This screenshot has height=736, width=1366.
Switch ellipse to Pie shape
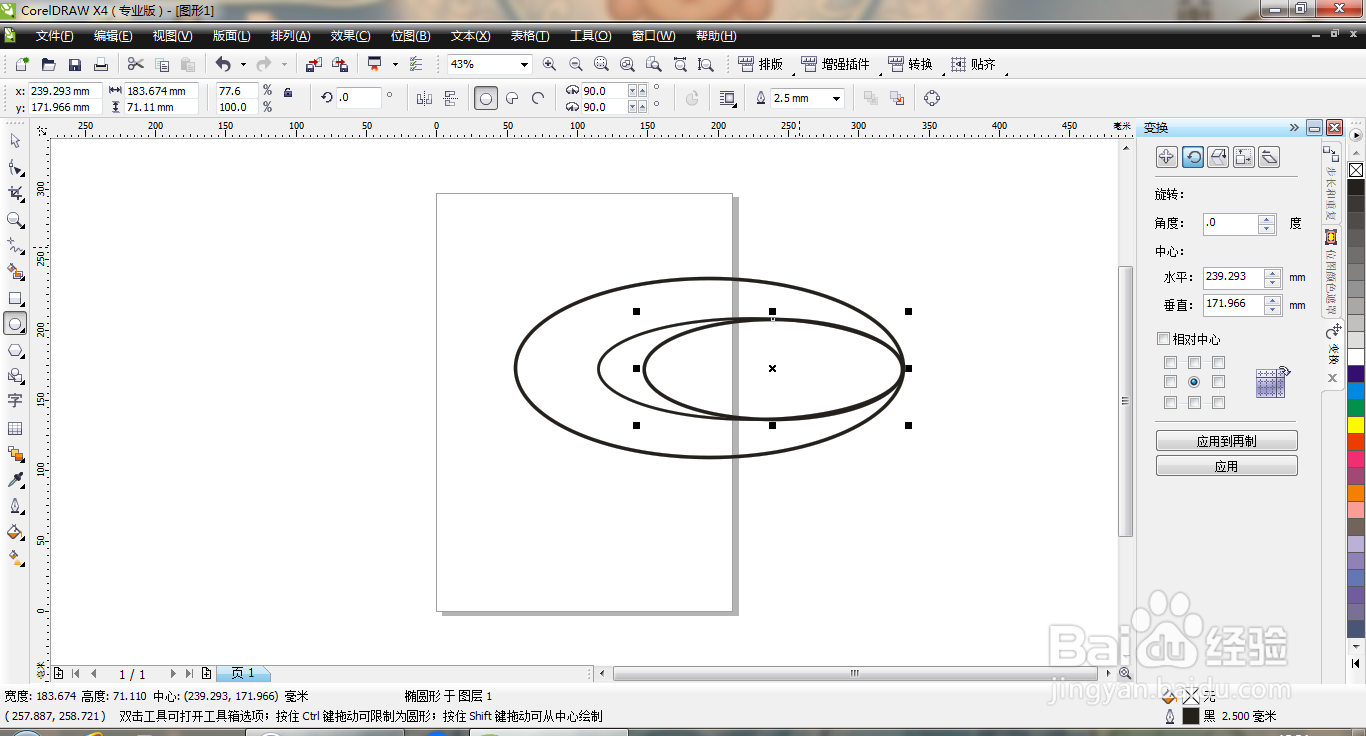coord(512,98)
